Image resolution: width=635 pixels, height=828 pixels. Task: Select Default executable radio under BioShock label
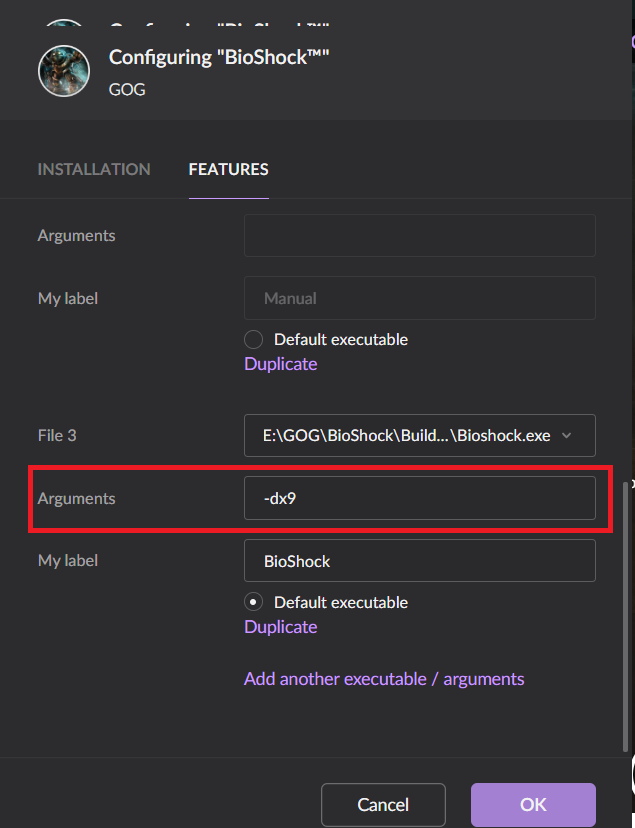pos(253,602)
